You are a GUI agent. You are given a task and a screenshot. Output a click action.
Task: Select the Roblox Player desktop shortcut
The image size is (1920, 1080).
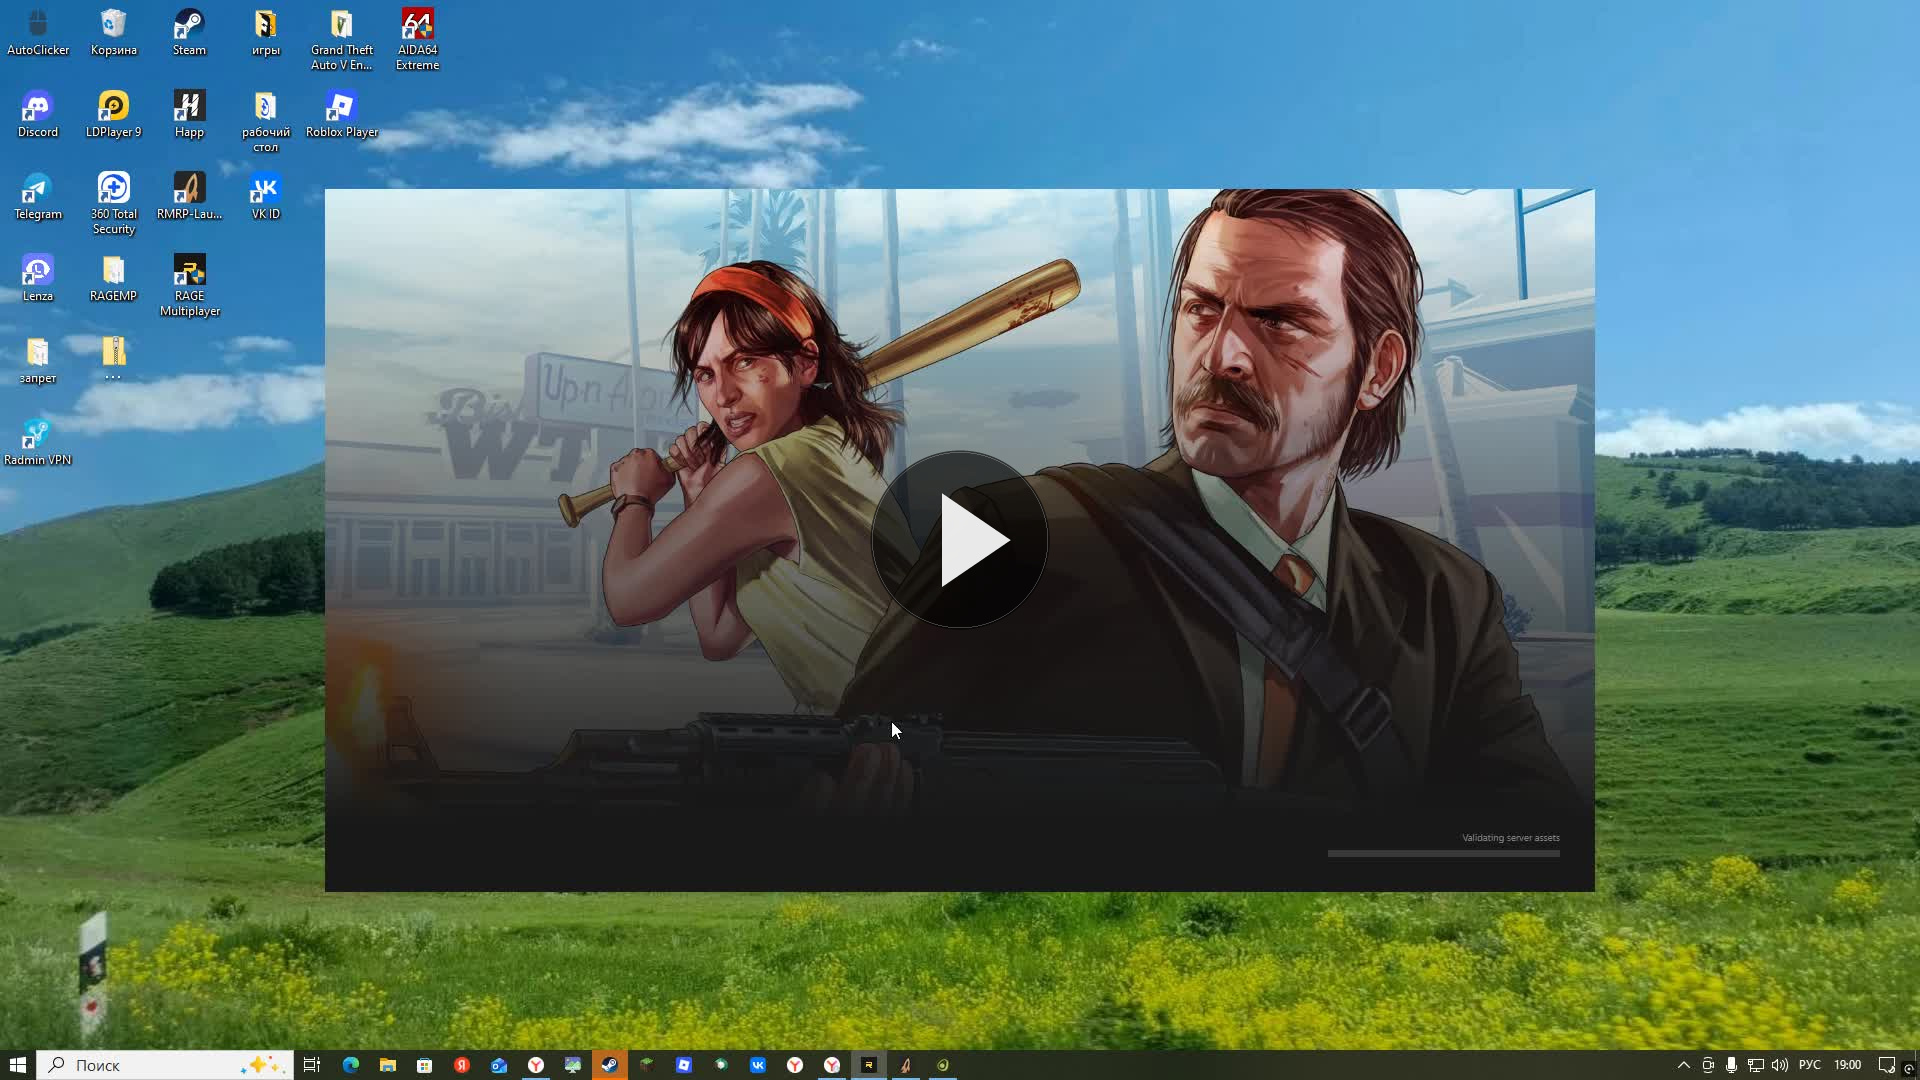pyautogui.click(x=341, y=114)
